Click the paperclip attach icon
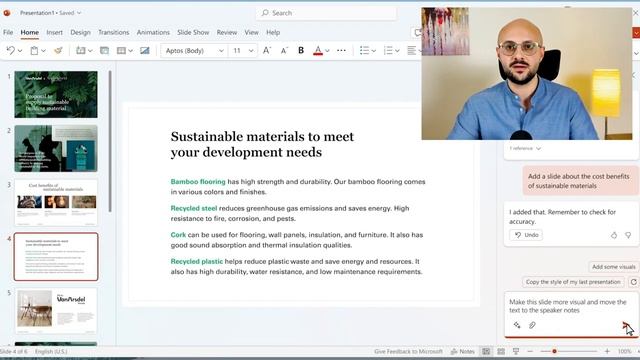Screen dimensions: 640x360 tap(532, 325)
